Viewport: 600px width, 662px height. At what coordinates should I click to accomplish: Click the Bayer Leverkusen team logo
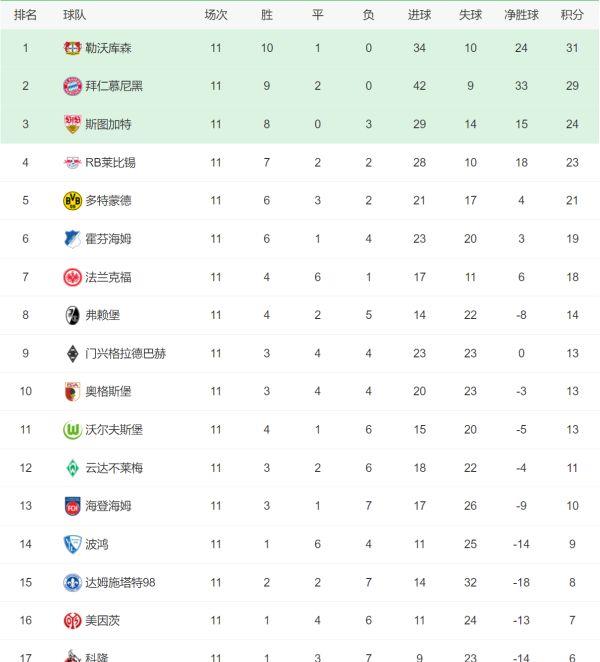[x=72, y=48]
